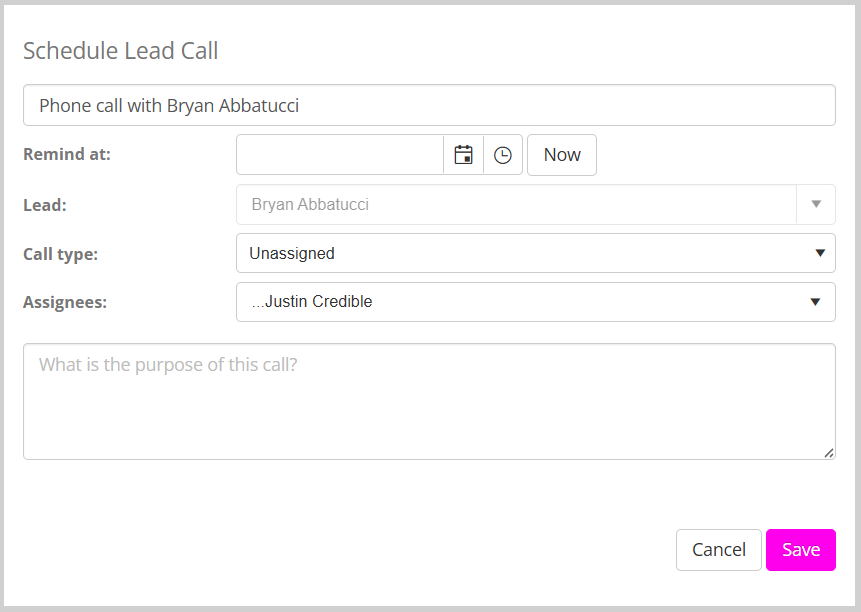Click the Call type label

(x=60, y=254)
